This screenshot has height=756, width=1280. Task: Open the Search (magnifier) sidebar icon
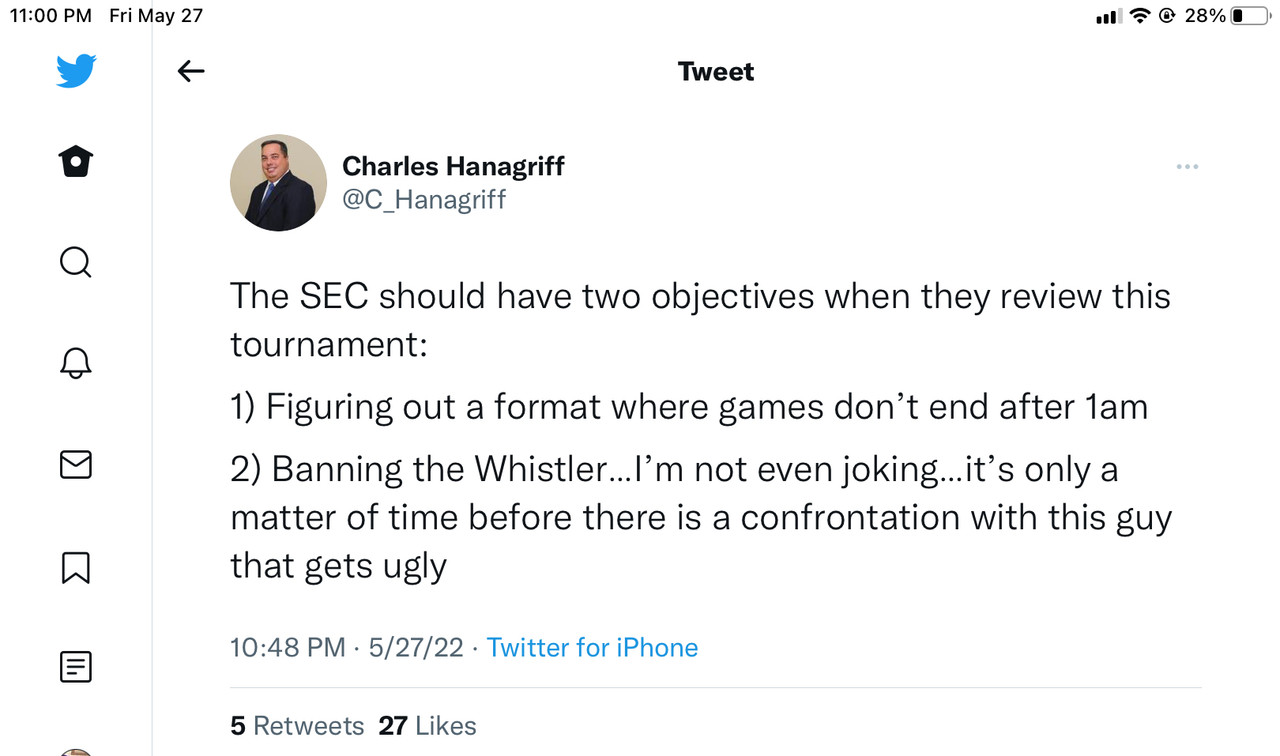tap(76, 262)
